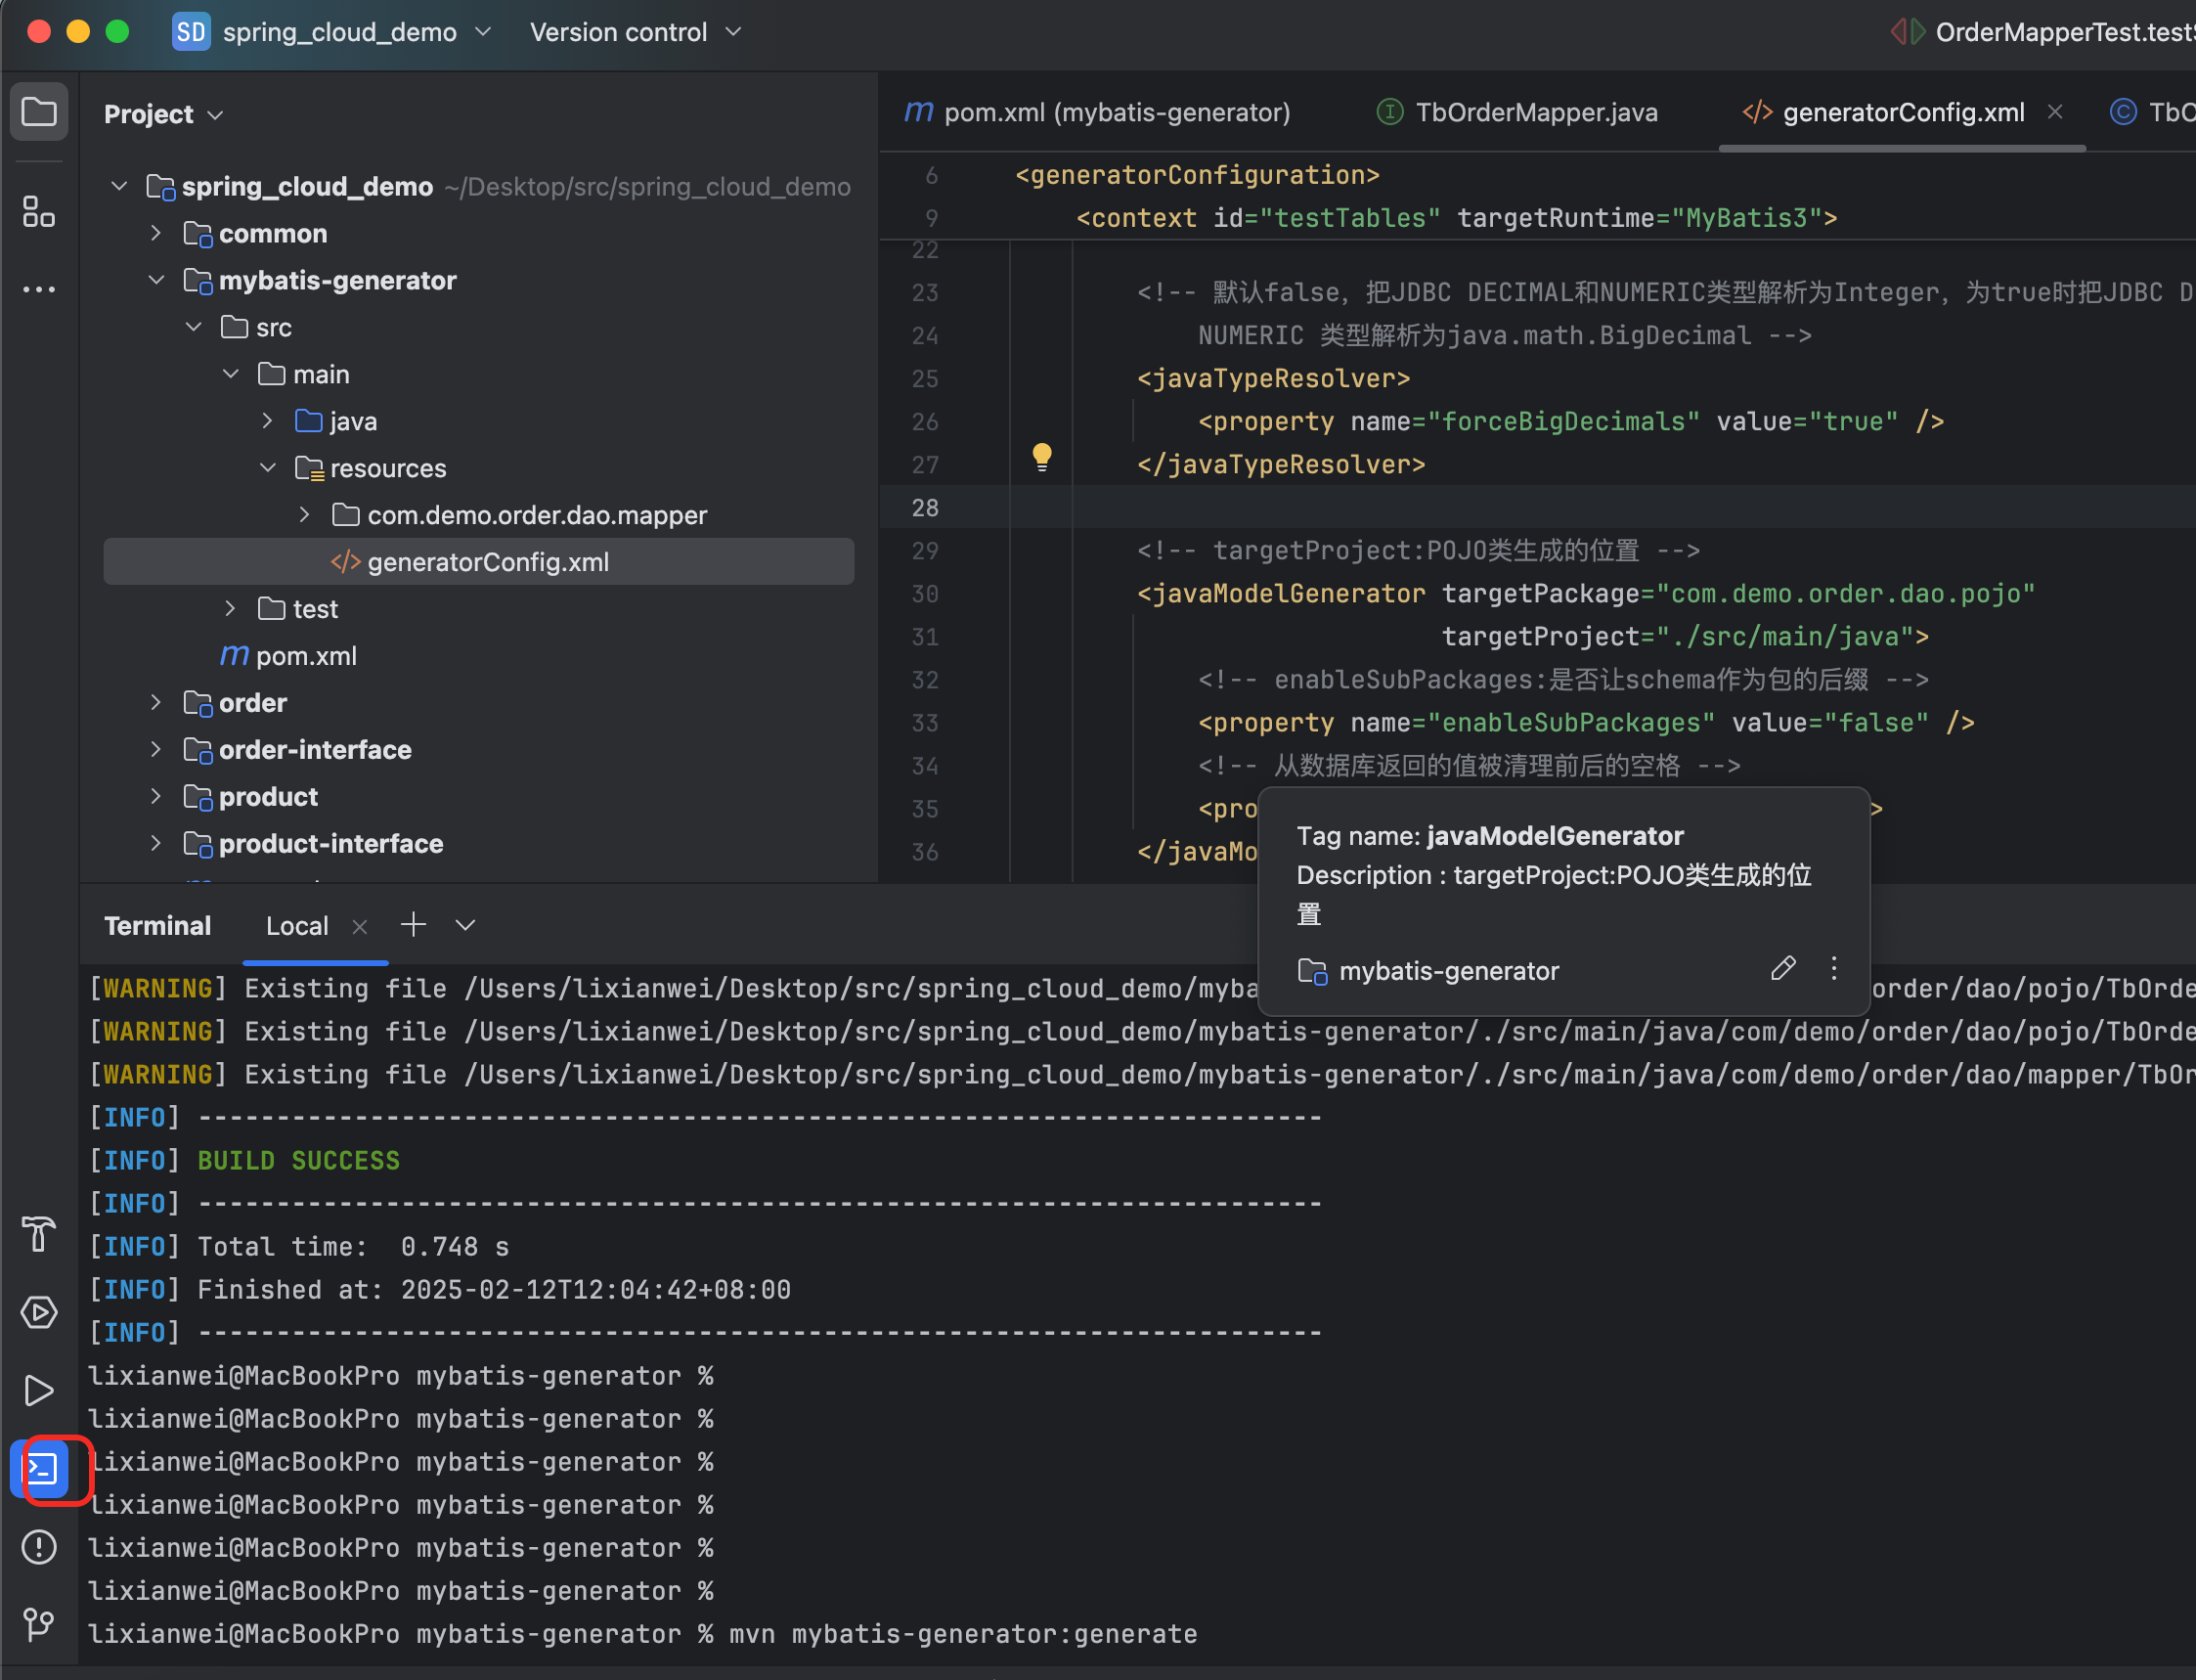
Task: Expand the order module folder
Action: (x=156, y=702)
